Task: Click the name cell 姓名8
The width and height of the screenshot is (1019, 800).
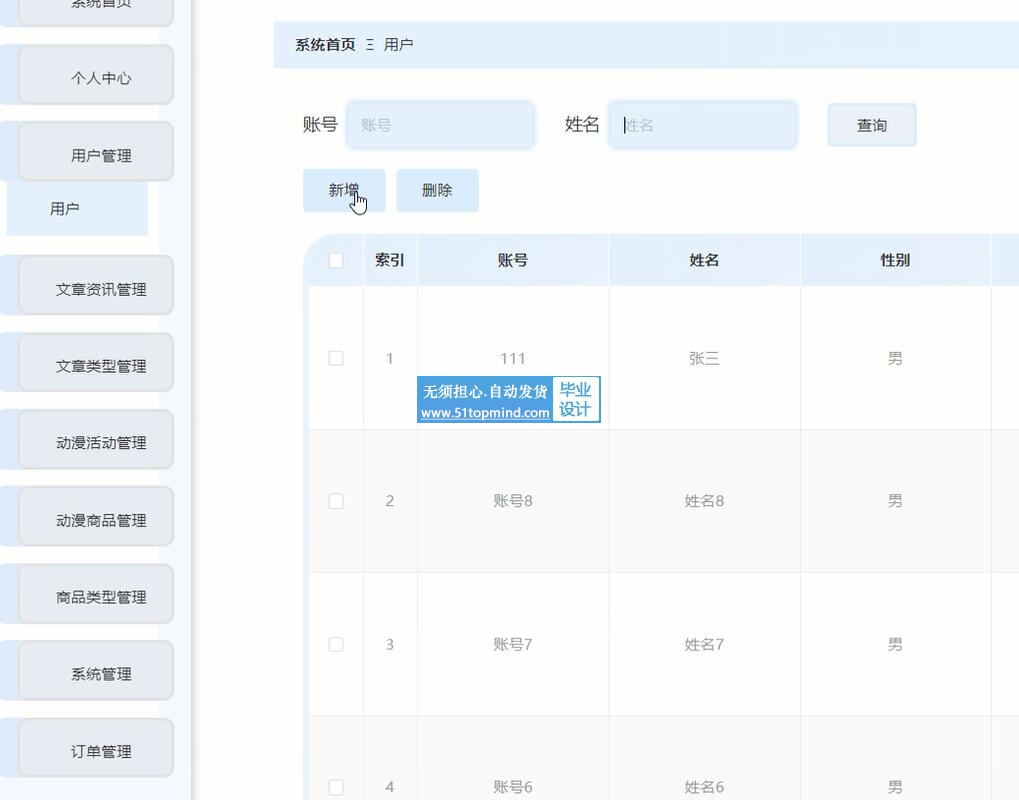Action: click(704, 501)
